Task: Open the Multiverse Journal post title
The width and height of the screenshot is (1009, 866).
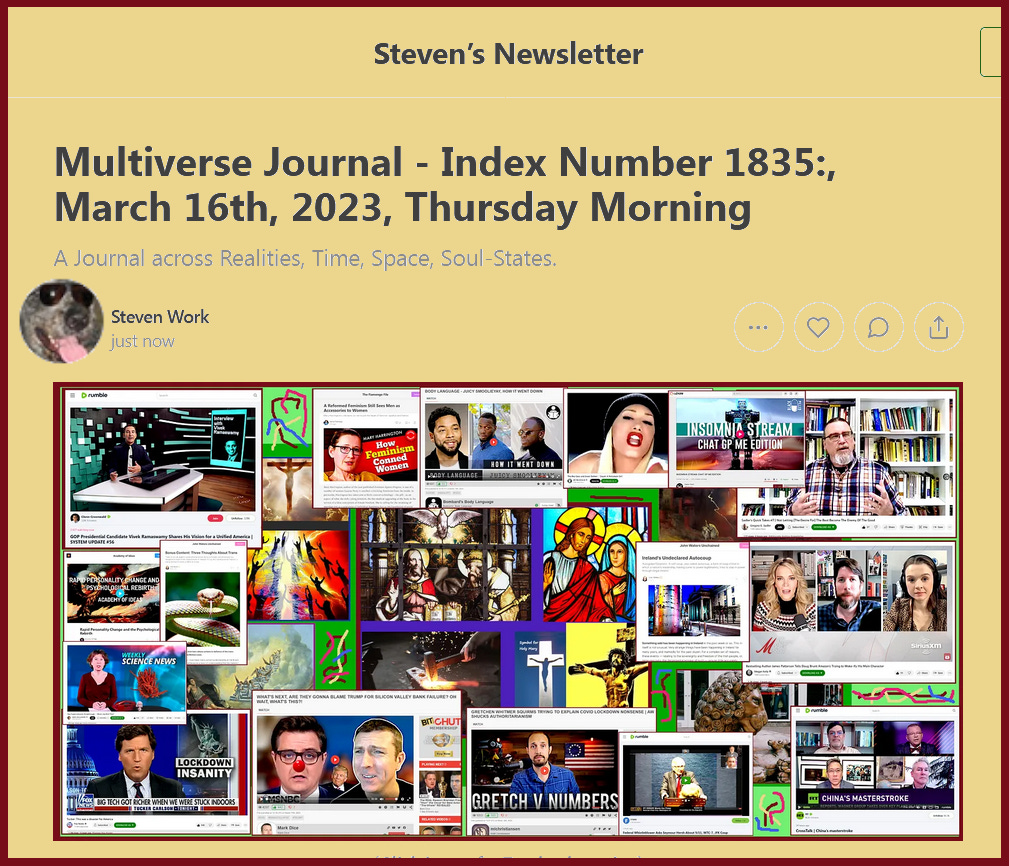Action: pyautogui.click(x=445, y=185)
